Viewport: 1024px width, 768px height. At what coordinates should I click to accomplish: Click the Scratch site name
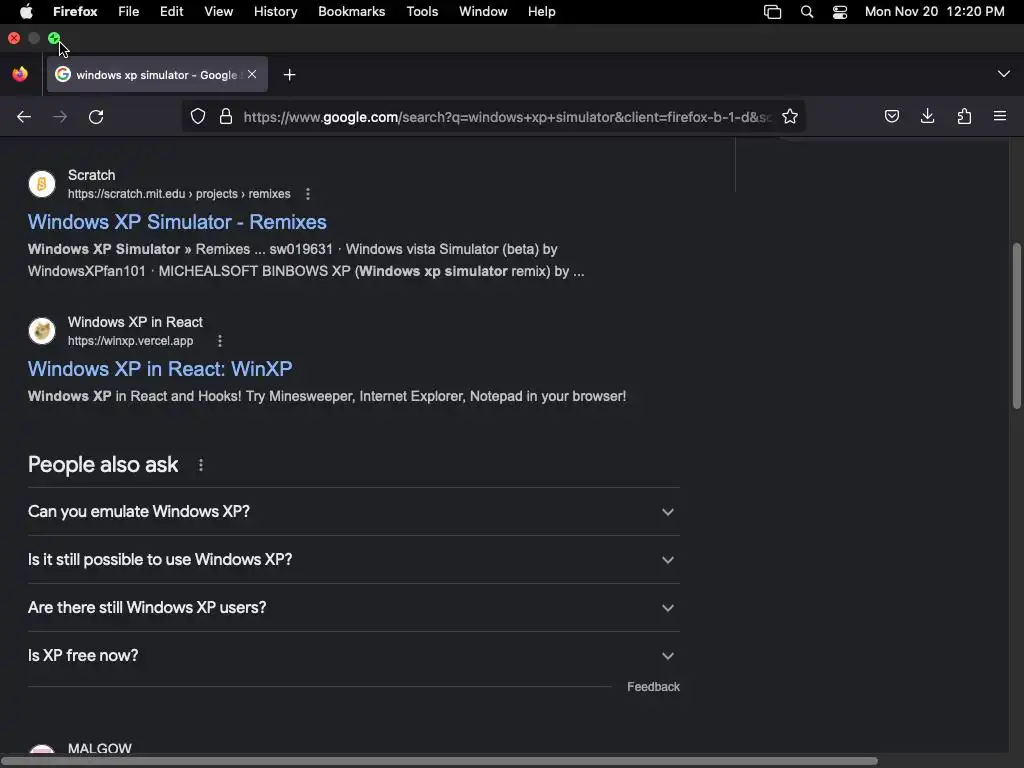[x=91, y=175]
